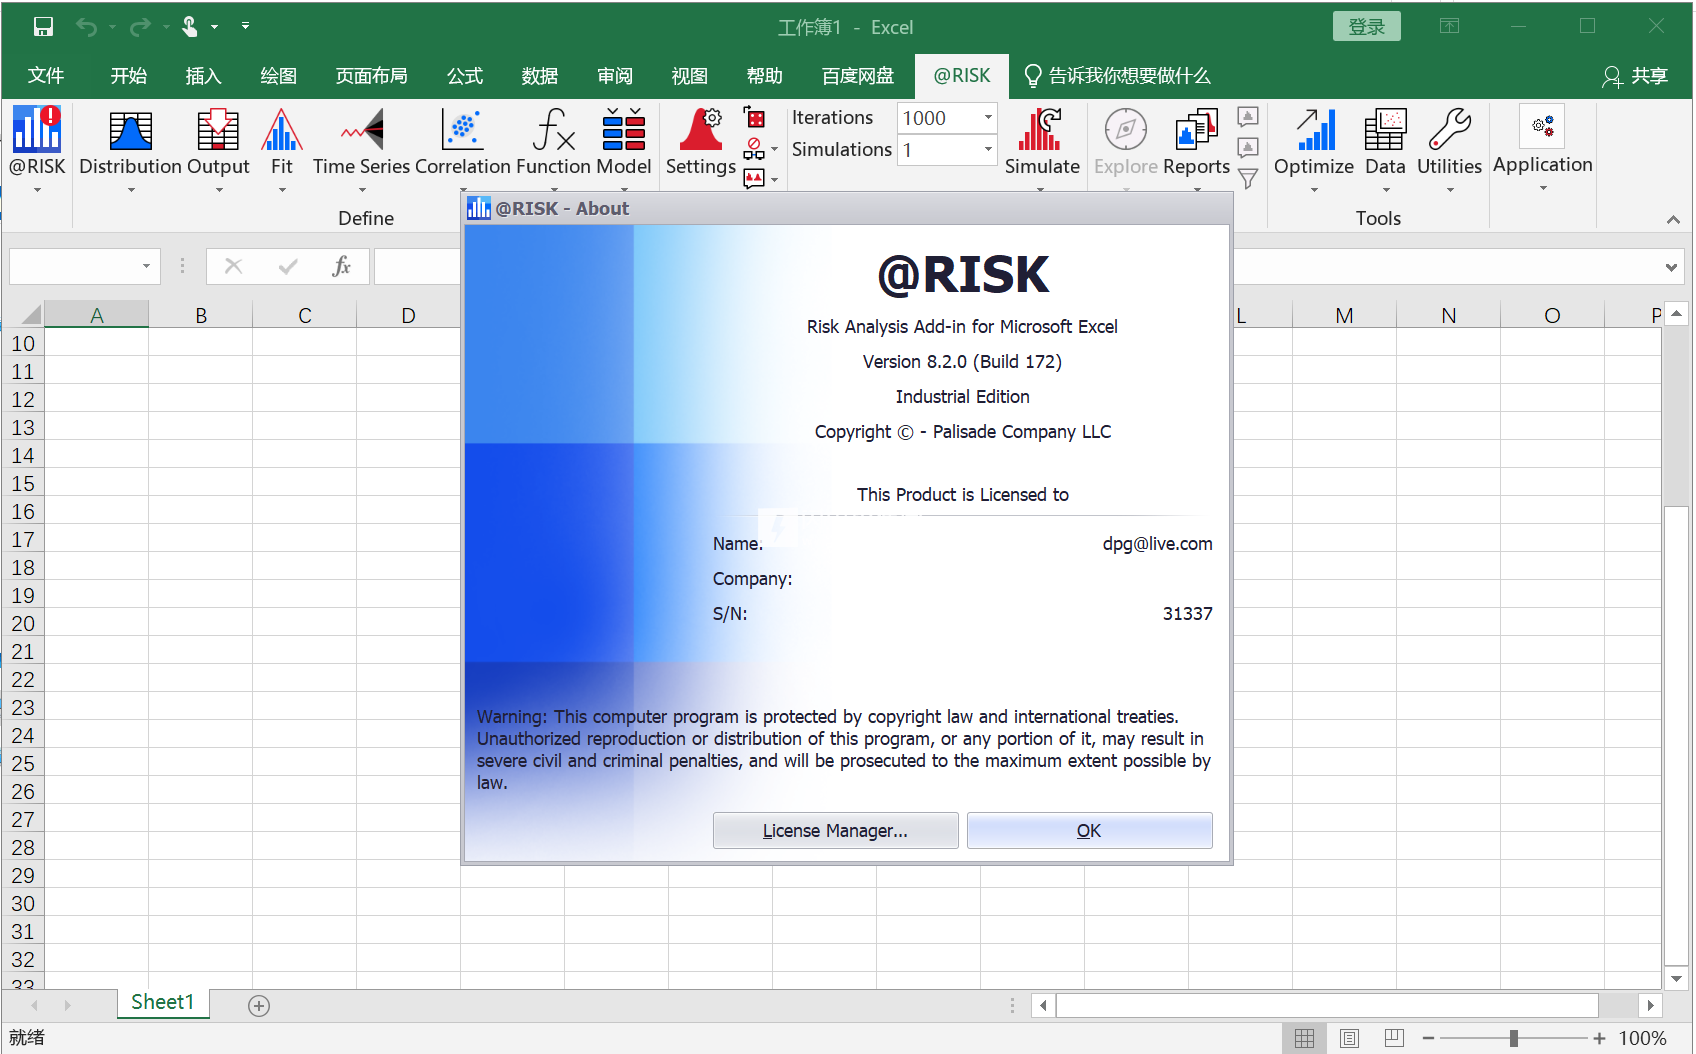The height and width of the screenshot is (1054, 1696).
Task: Switch to the 百度网盘 ribbon tab
Action: (x=858, y=76)
